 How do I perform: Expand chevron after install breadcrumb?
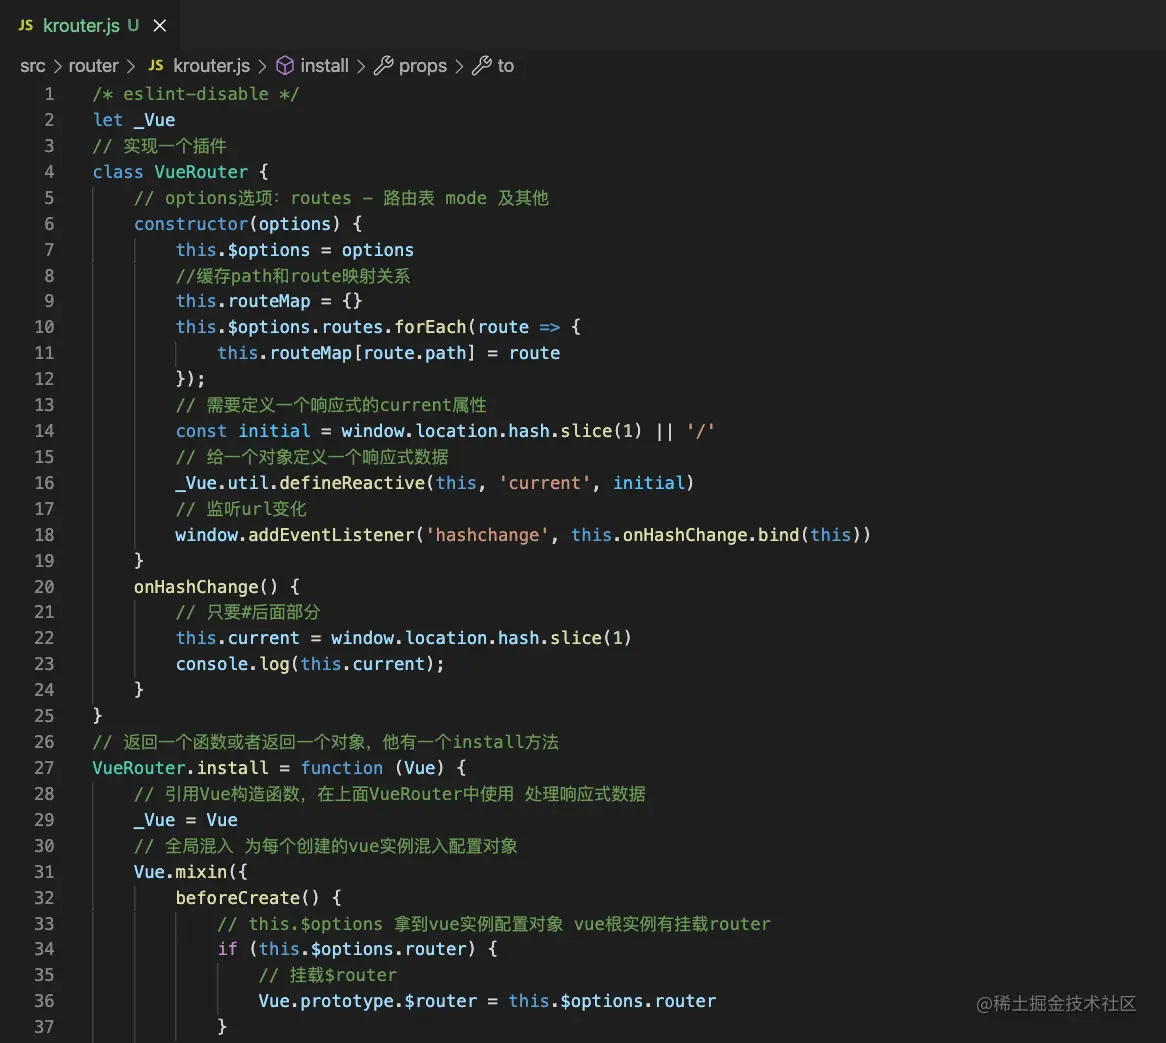point(361,67)
